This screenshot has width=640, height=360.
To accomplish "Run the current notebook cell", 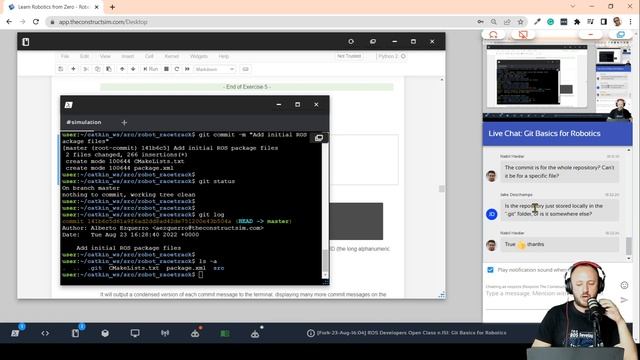I will 151,69.
